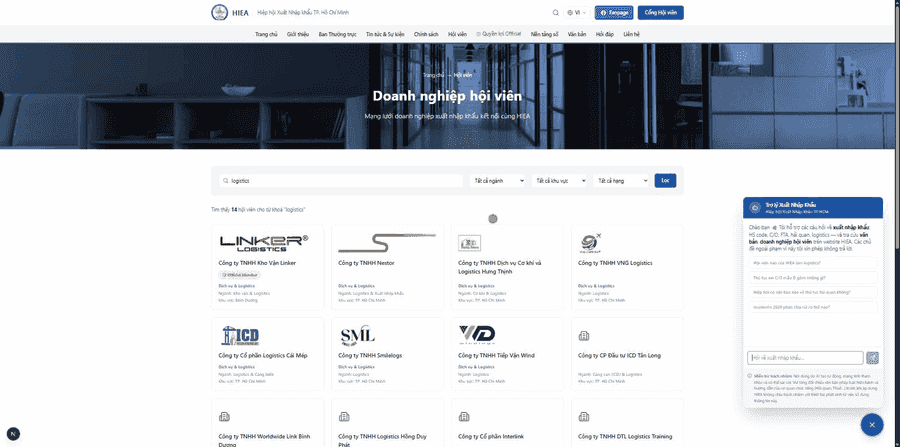Open the Nền tảng số menu
The image size is (900, 447).
coord(545,34)
